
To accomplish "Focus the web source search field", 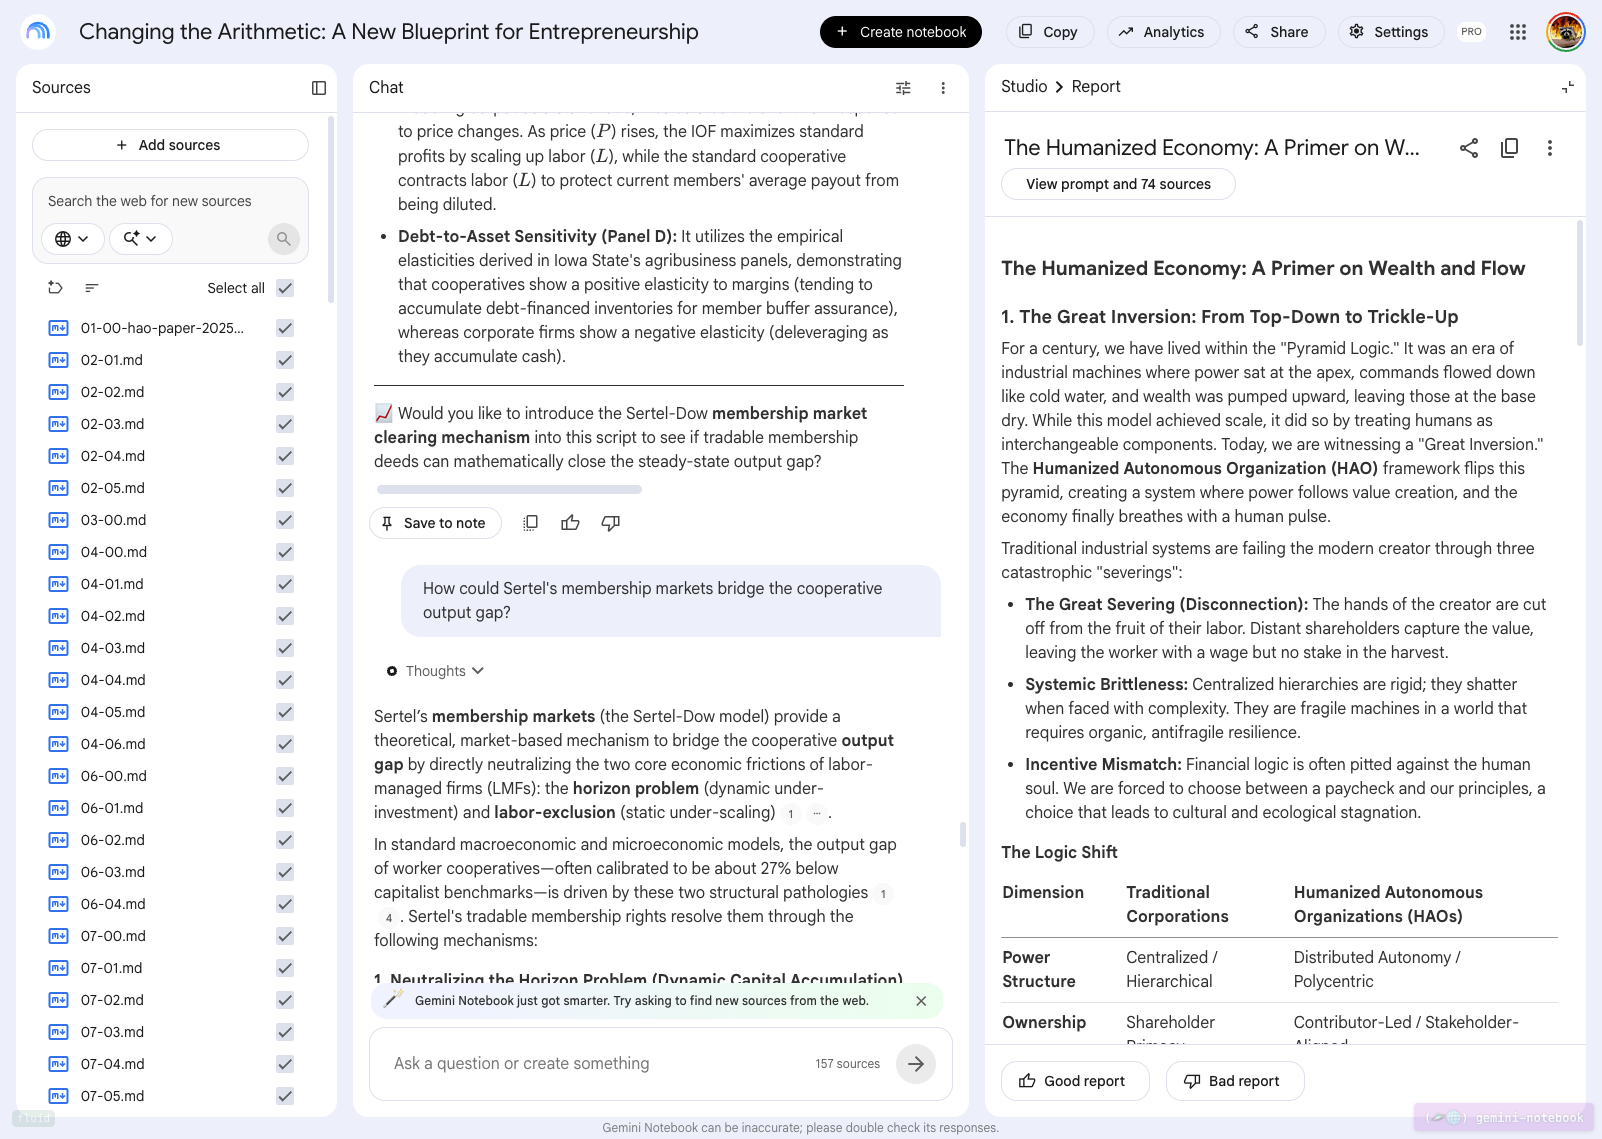I will [170, 201].
